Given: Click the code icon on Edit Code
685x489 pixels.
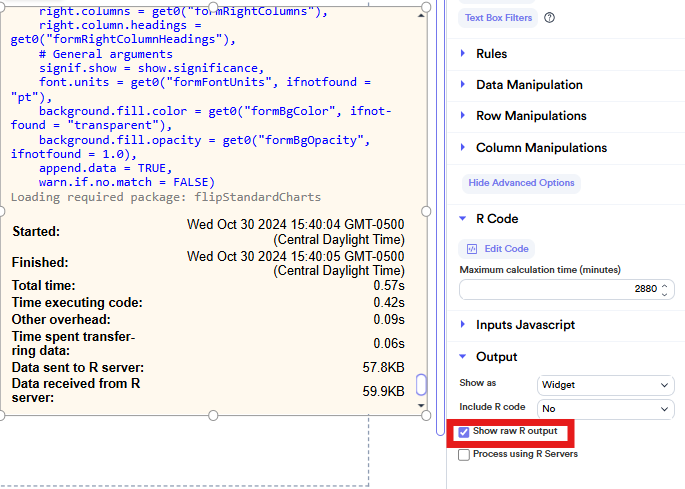Looking at the screenshot, I should pos(472,248).
